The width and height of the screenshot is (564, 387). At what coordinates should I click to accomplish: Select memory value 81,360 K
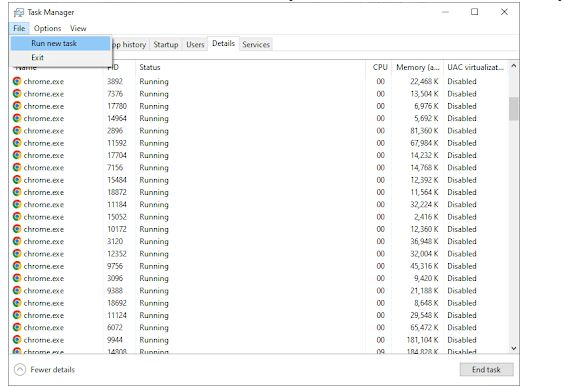point(424,131)
